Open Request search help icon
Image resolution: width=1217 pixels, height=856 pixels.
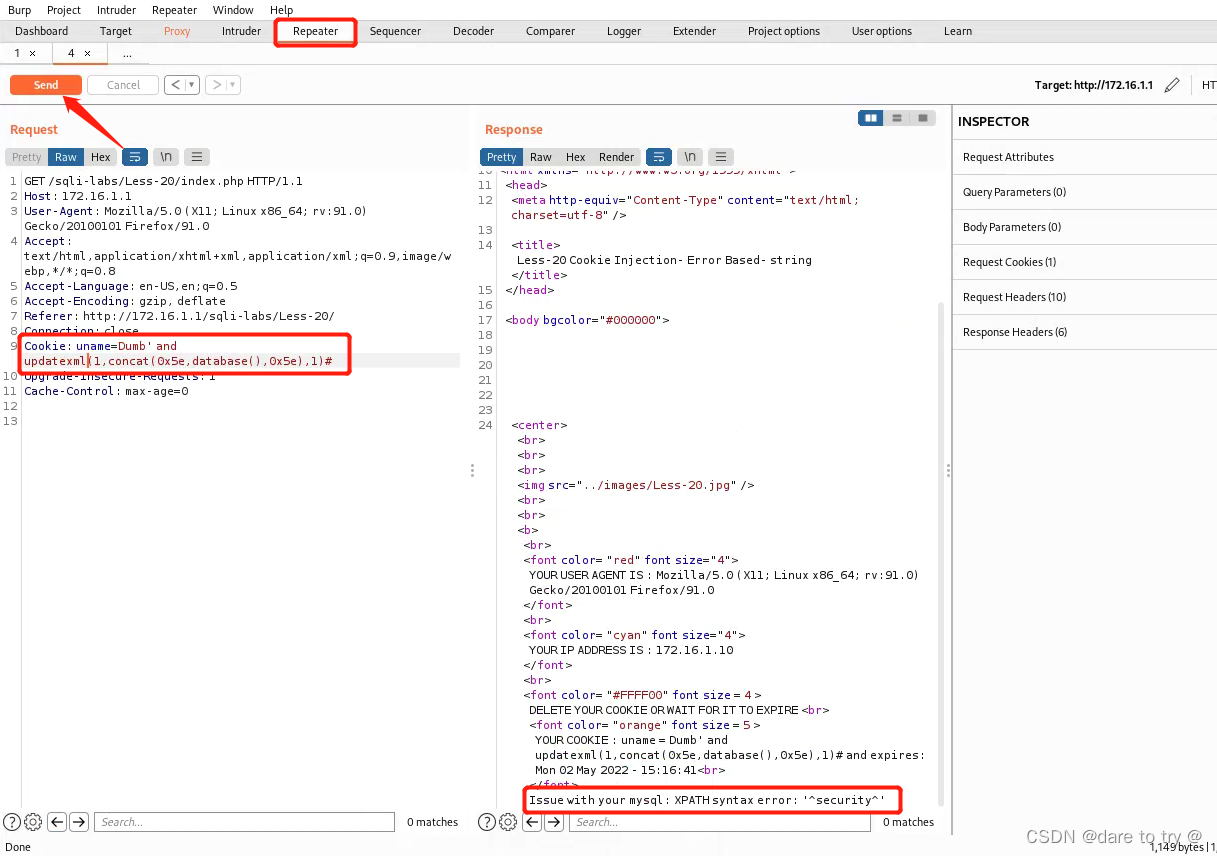click(x=12, y=822)
